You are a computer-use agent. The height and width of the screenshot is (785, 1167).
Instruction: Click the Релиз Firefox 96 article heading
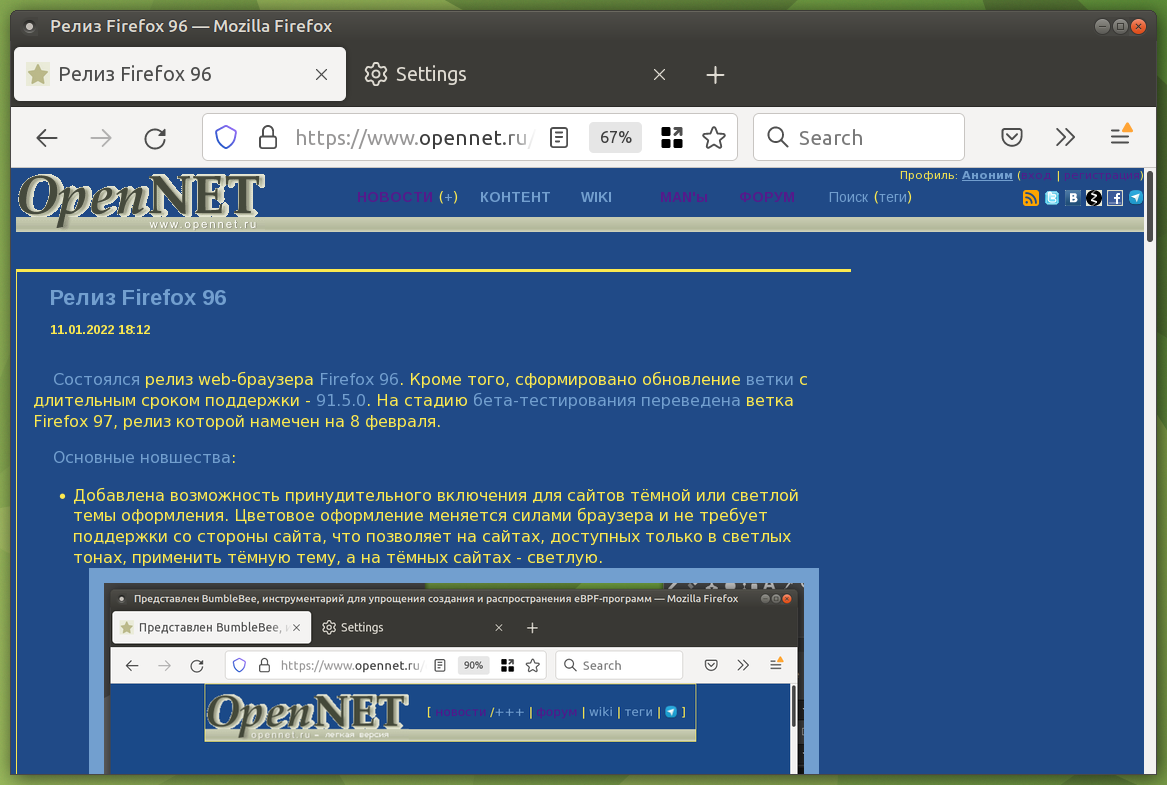coord(138,298)
